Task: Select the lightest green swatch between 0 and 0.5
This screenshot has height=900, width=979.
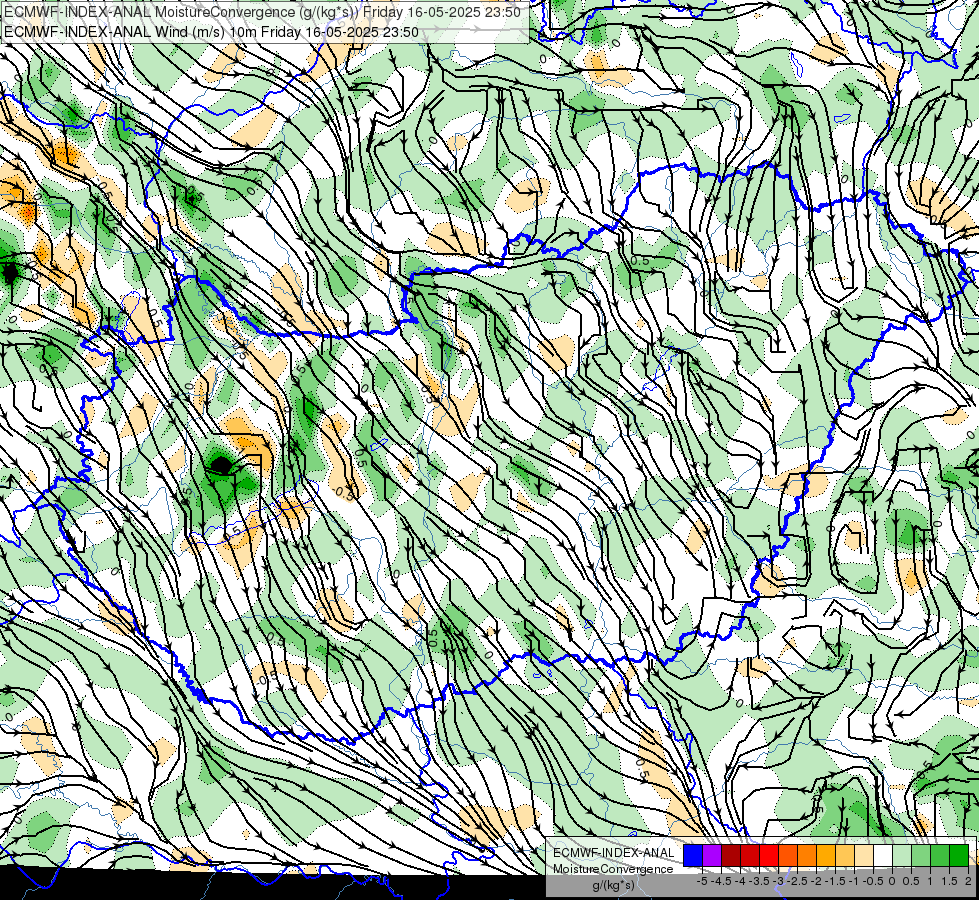Action: [902, 856]
